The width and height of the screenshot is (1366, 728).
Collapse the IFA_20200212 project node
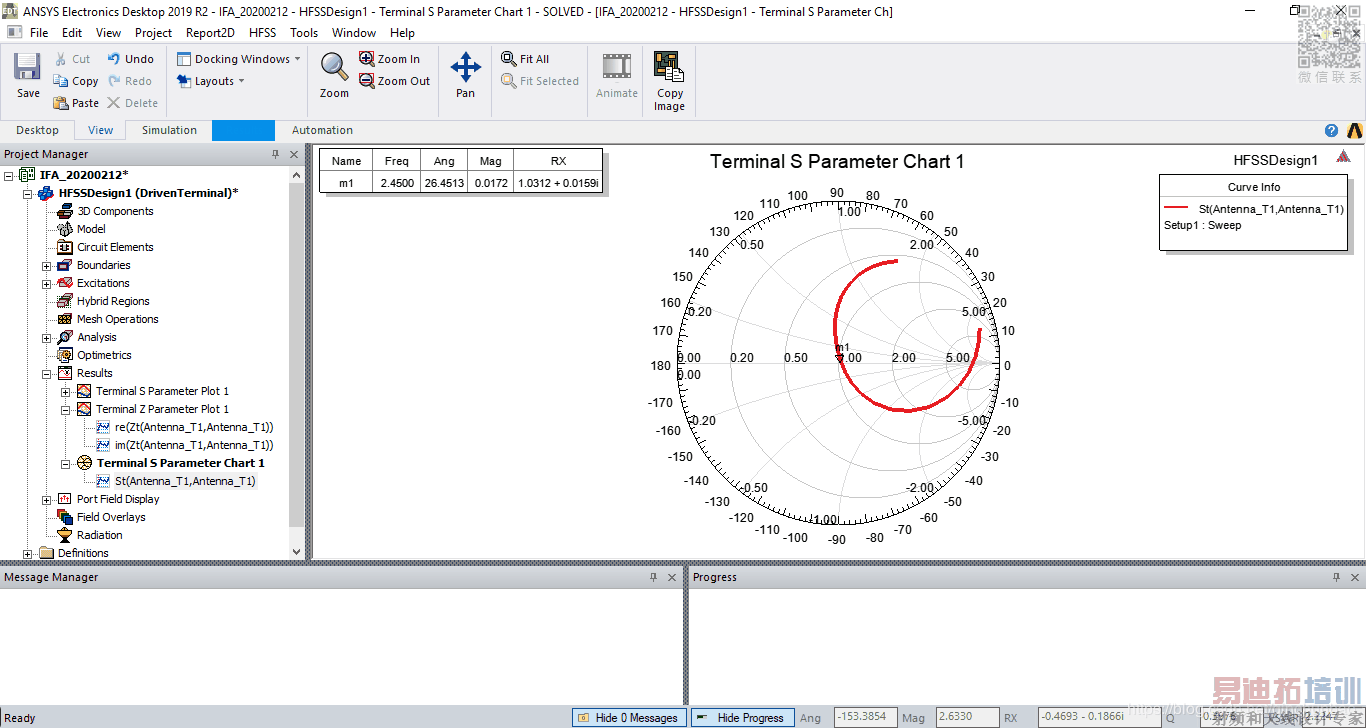(x=9, y=175)
